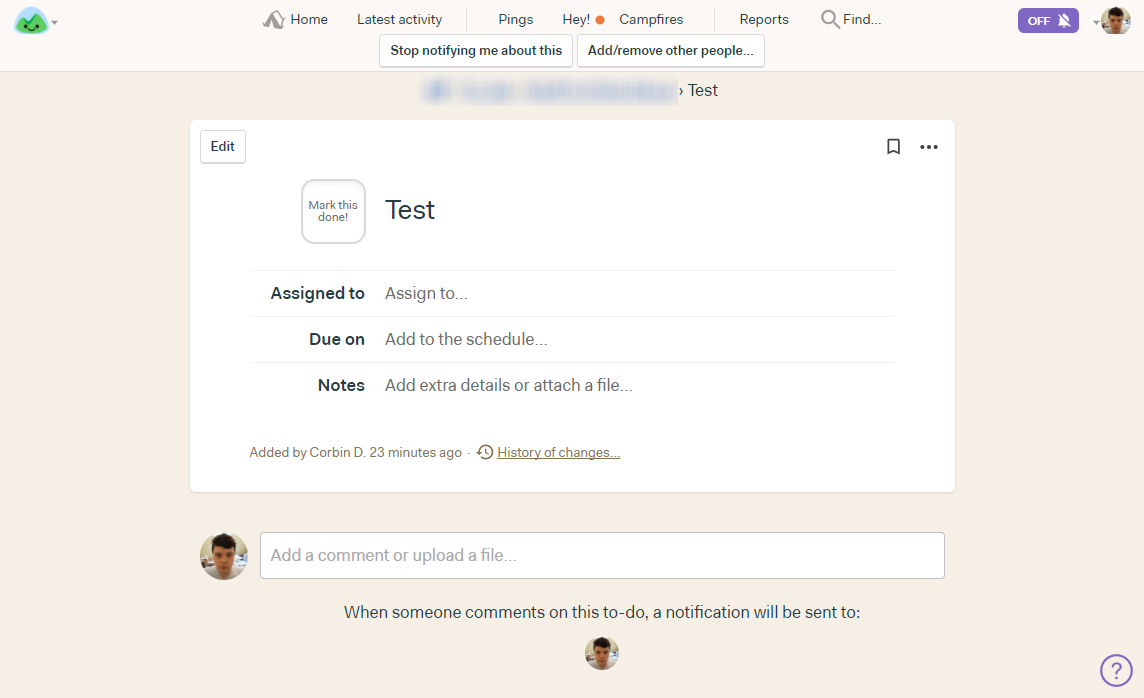Open the three-dot options menu
This screenshot has height=698, width=1144.
[x=929, y=146]
